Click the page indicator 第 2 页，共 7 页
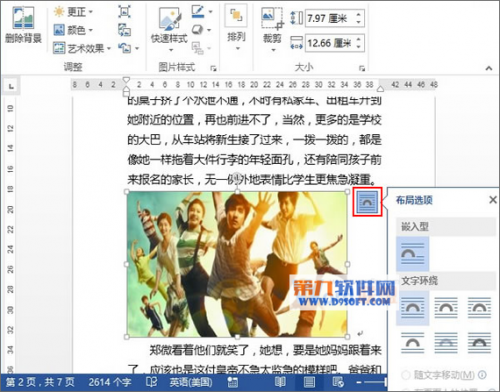This screenshot has width=500, height=392. pos(40,382)
